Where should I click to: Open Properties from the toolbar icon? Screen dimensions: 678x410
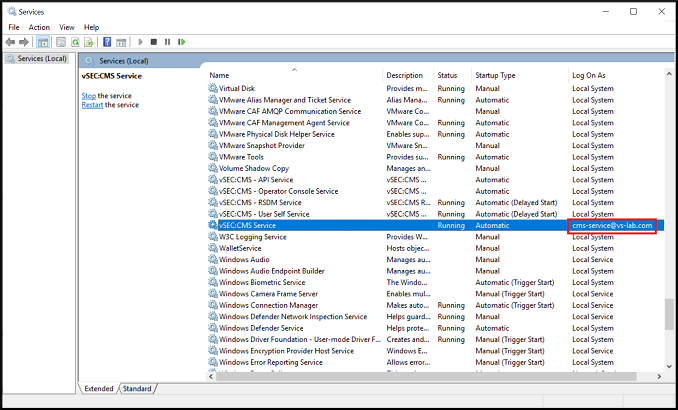point(61,42)
